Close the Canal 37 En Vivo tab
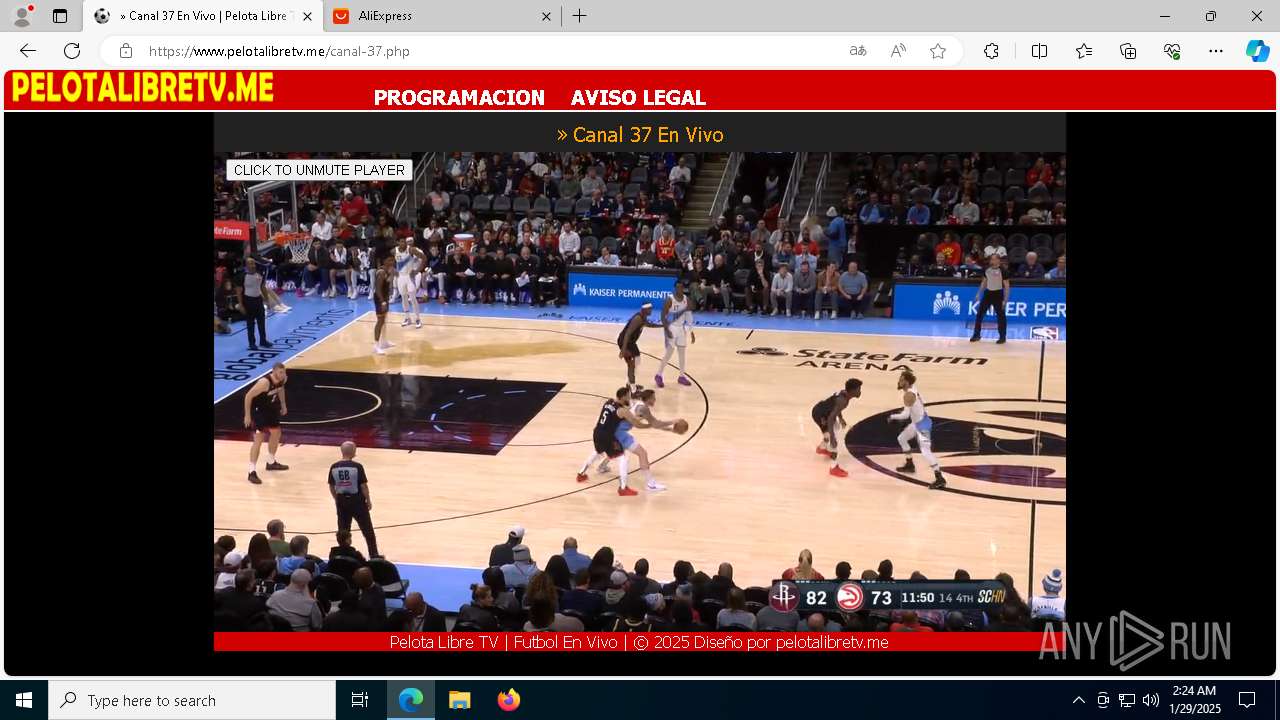 click(307, 16)
